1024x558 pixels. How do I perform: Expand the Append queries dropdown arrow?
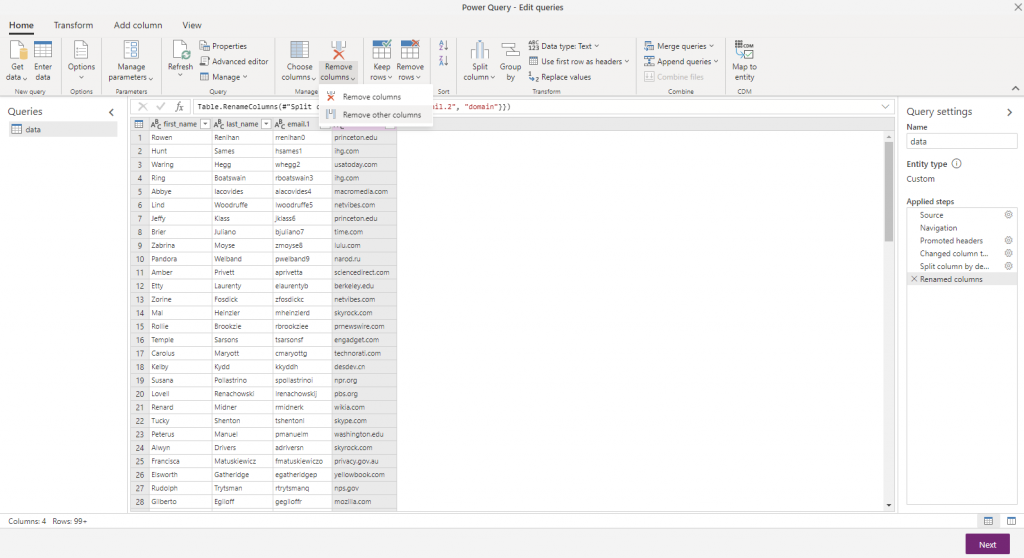coord(716,61)
